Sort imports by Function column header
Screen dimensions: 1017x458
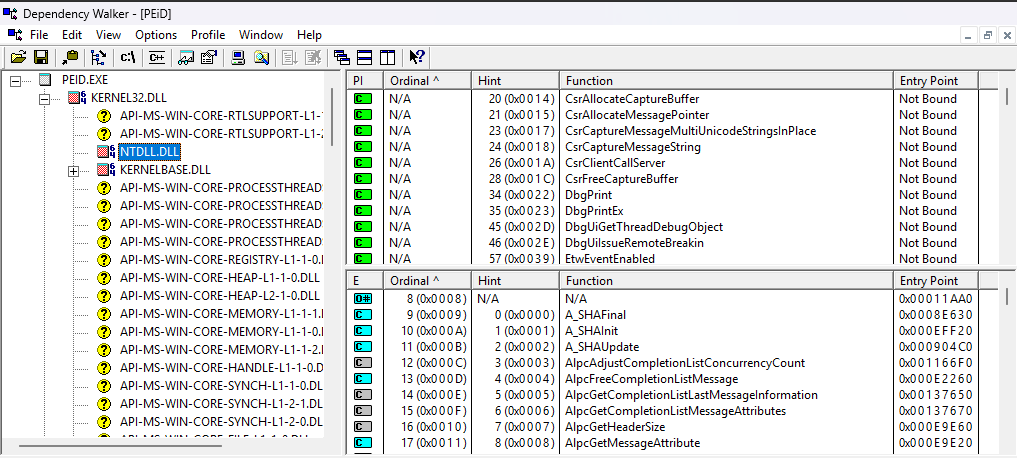coord(726,81)
